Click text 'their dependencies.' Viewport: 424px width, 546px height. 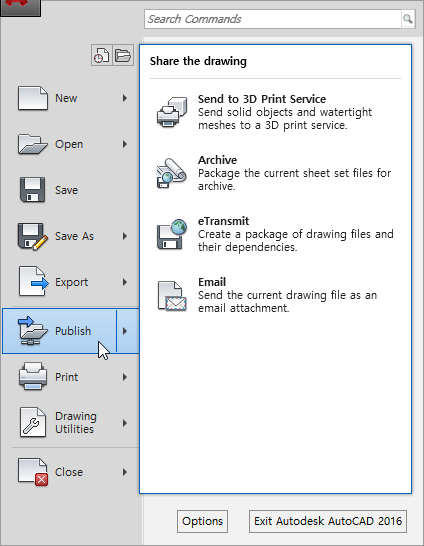click(248, 247)
